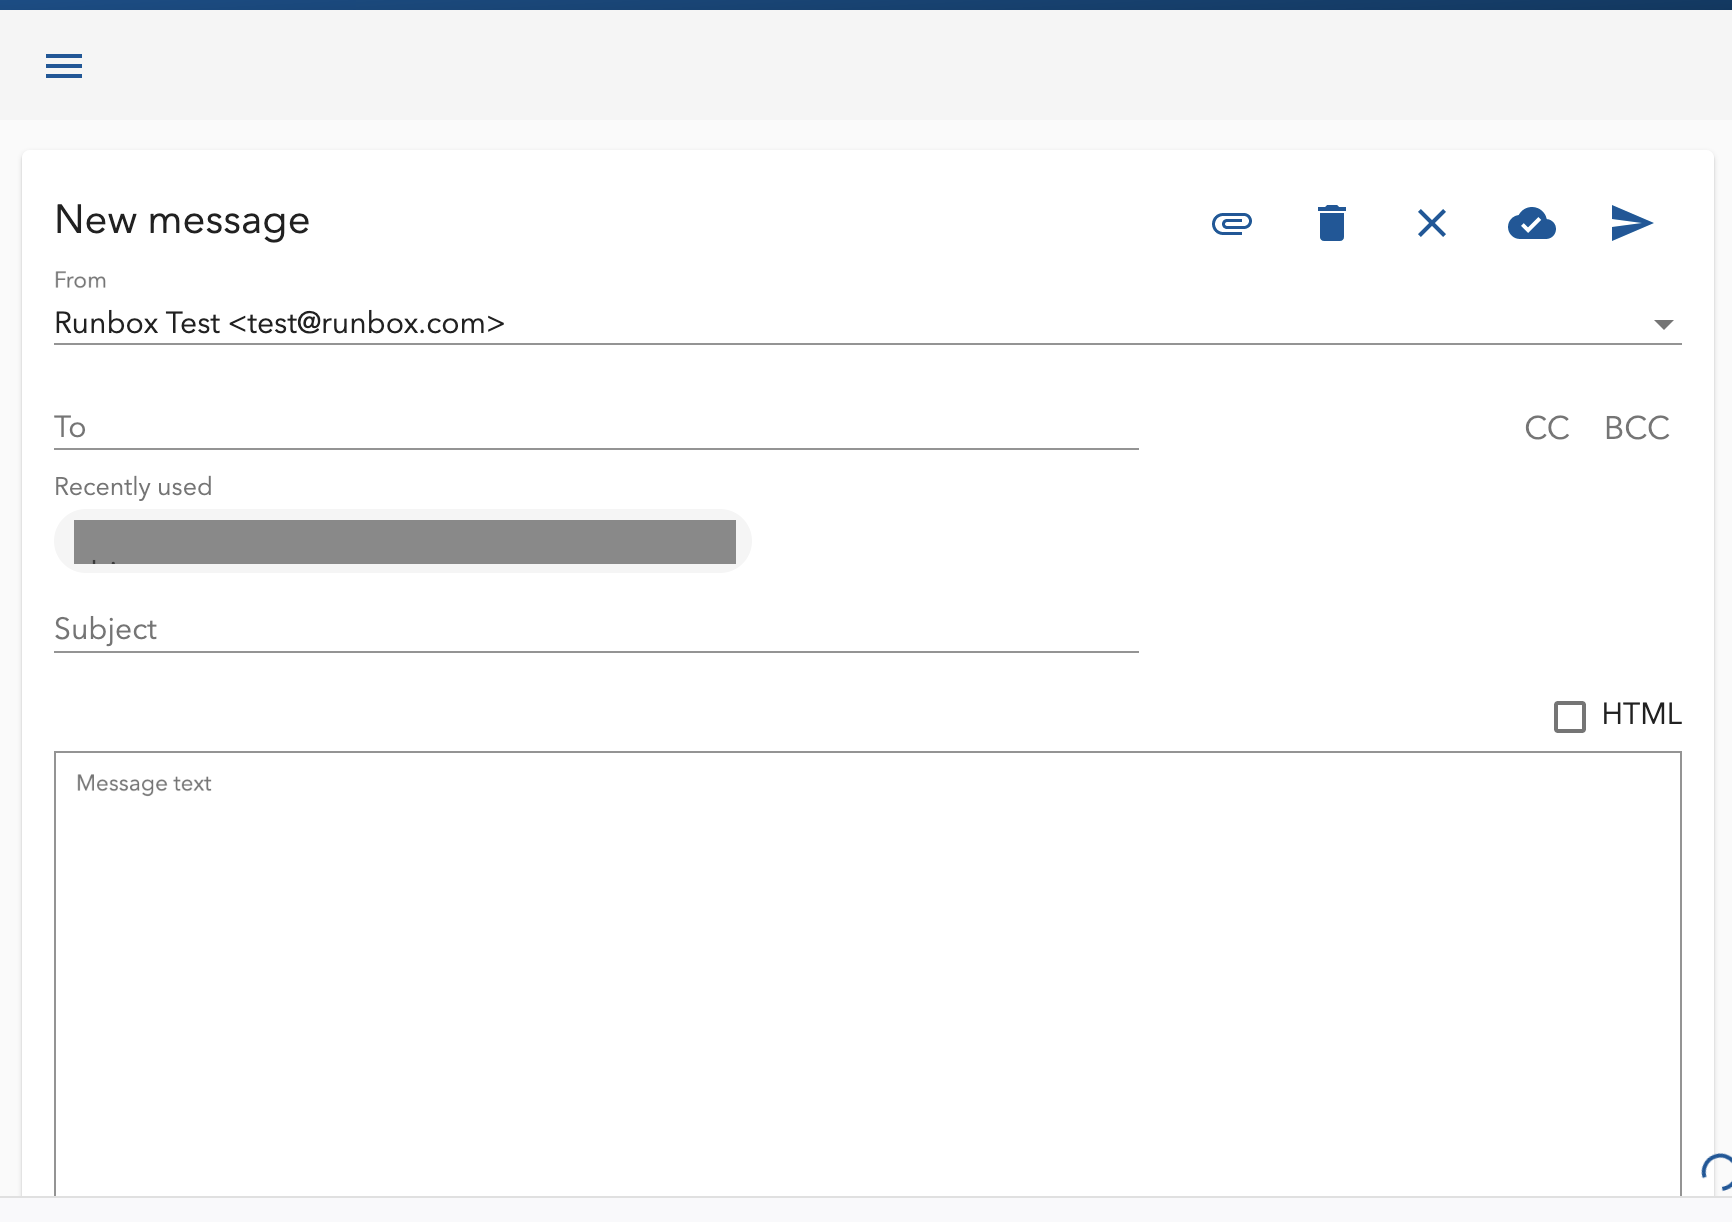Image resolution: width=1732 pixels, height=1222 pixels.
Task: Open the navigation hamburger menu
Action: [x=63, y=66]
